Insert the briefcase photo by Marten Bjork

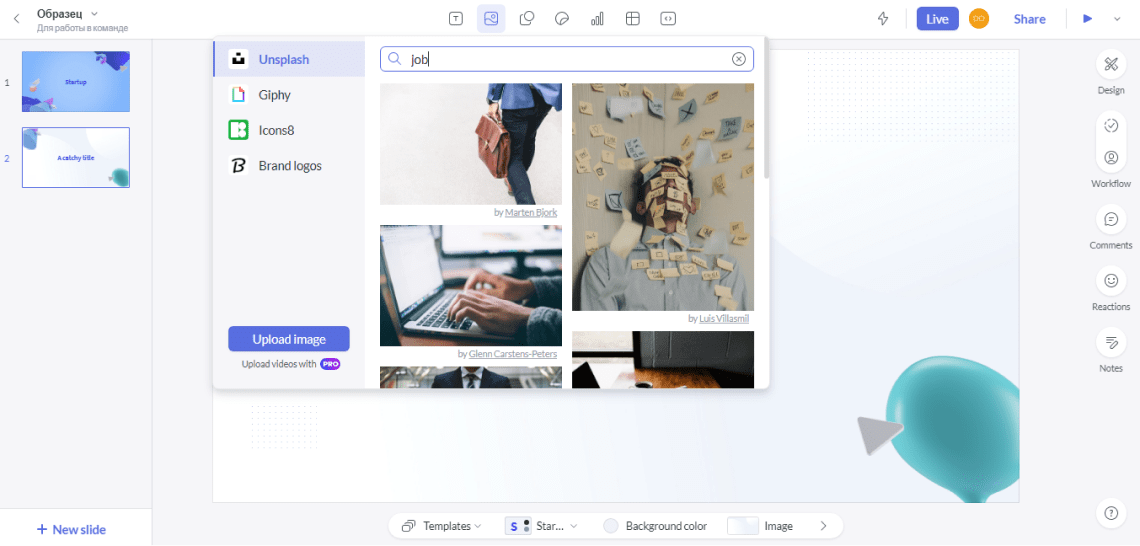coord(471,144)
